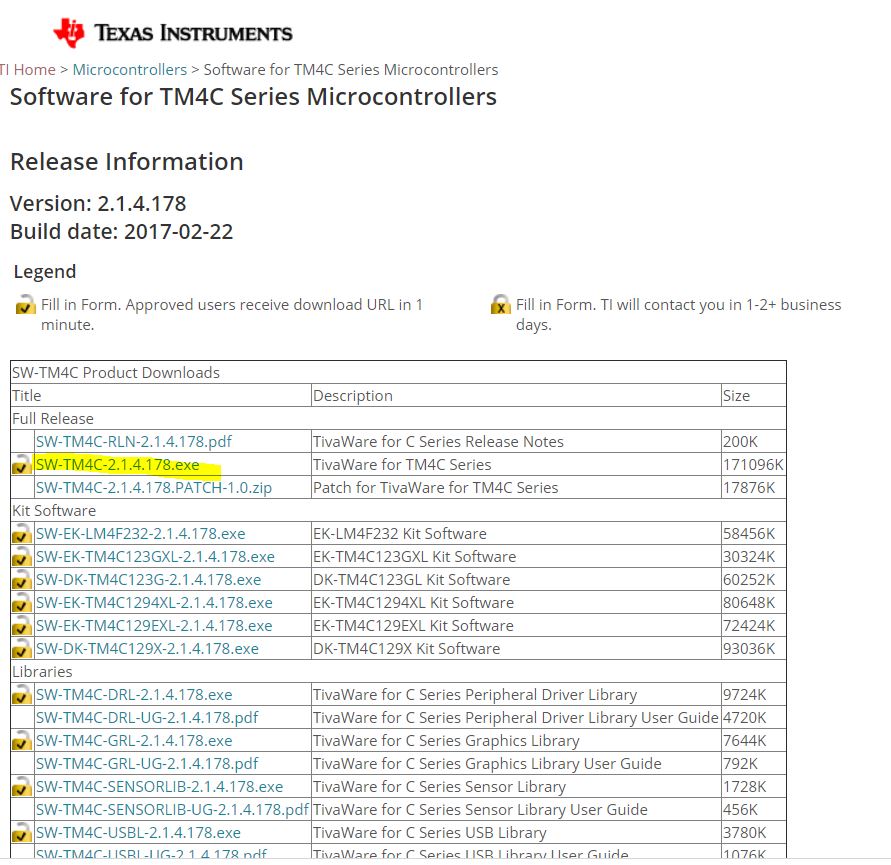Screen dimensions: 891x865
Task: Click lock icon beside SW-TM4C-SENSORLIB-2.1.4.178.exe
Action: pos(22,787)
